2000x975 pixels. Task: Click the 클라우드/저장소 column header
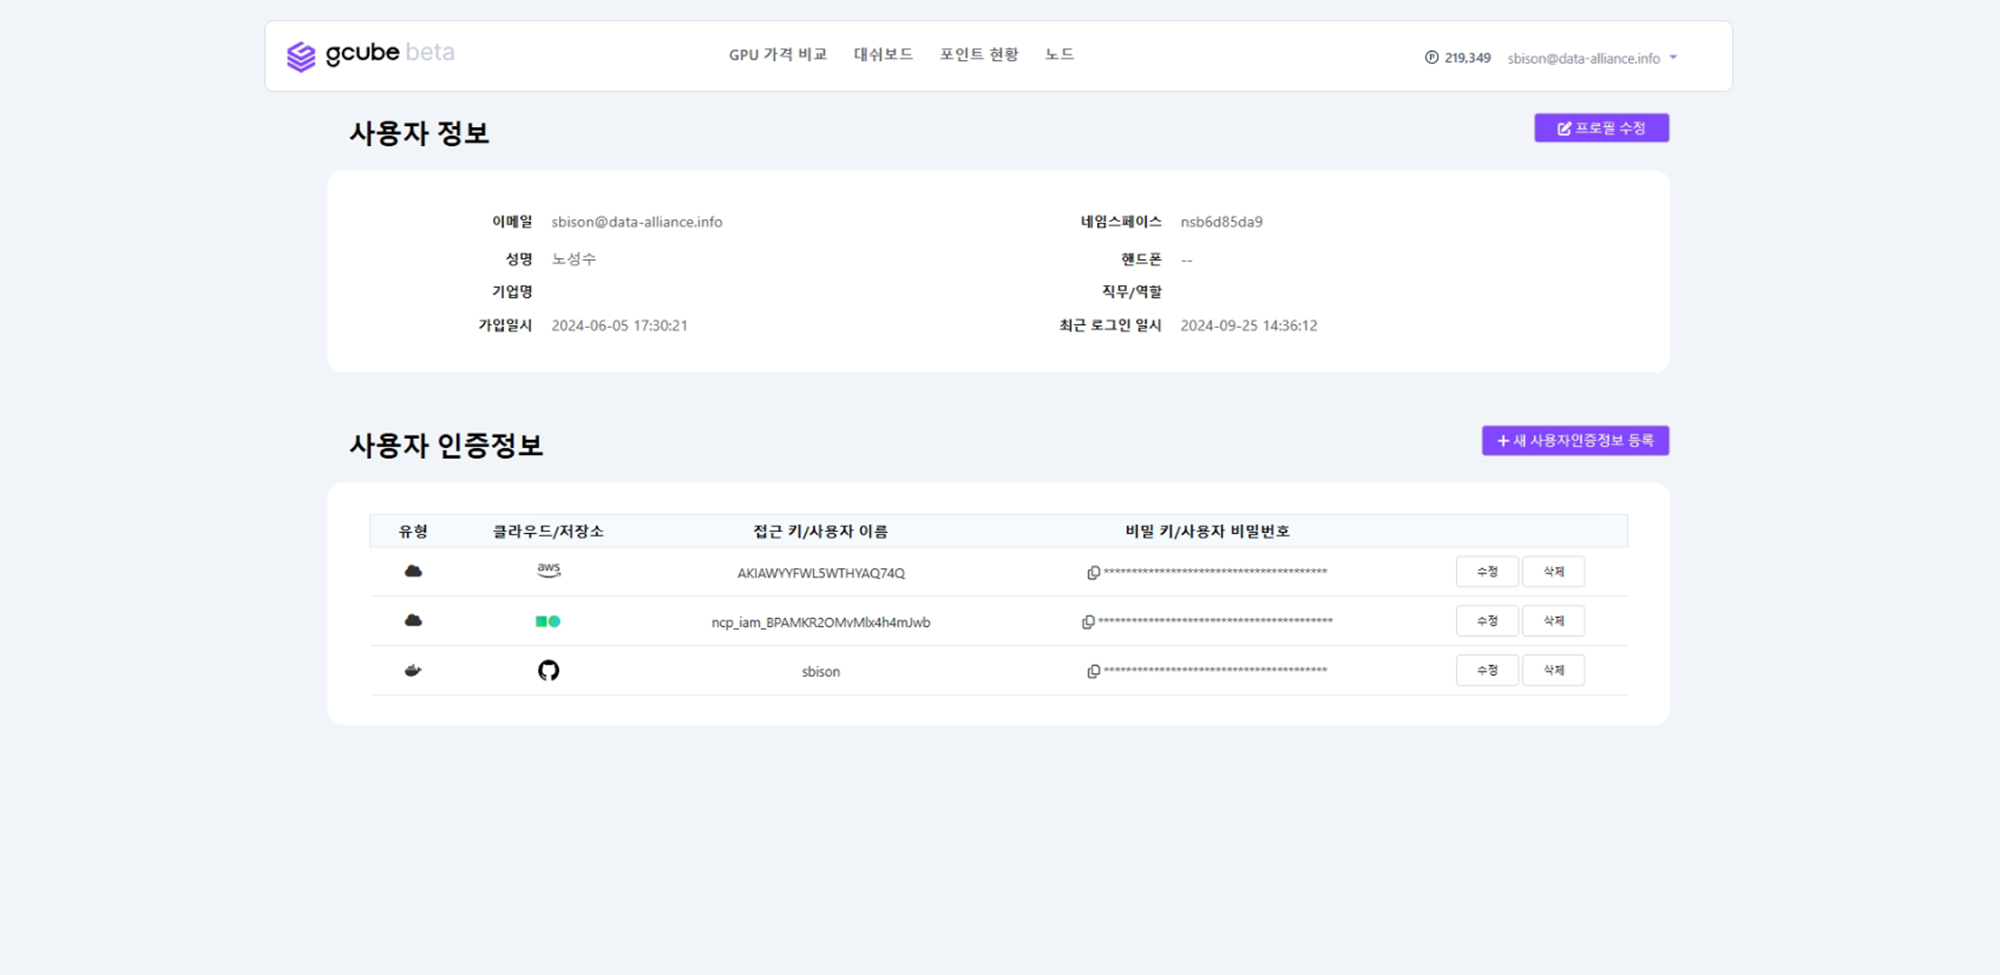click(x=548, y=531)
